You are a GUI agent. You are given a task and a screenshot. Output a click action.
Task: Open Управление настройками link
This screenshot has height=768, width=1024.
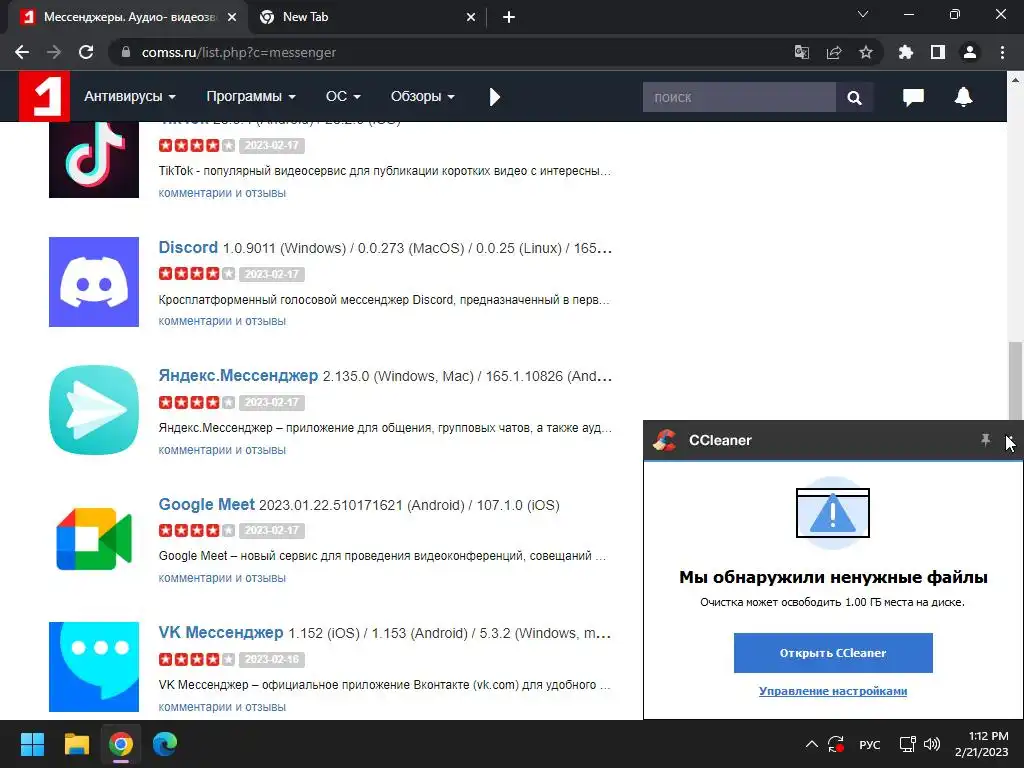(833, 691)
